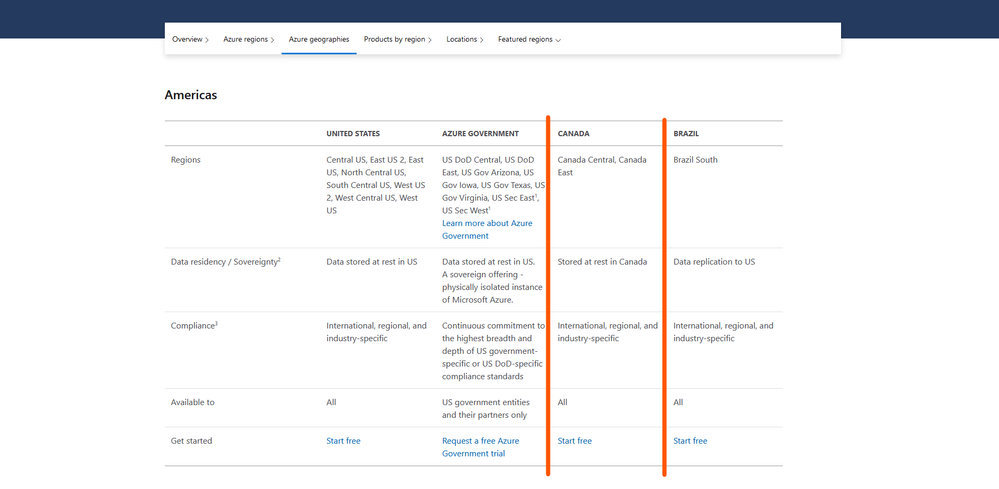Click Start free under Canada
Screen dimensions: 999x489
coord(575,441)
